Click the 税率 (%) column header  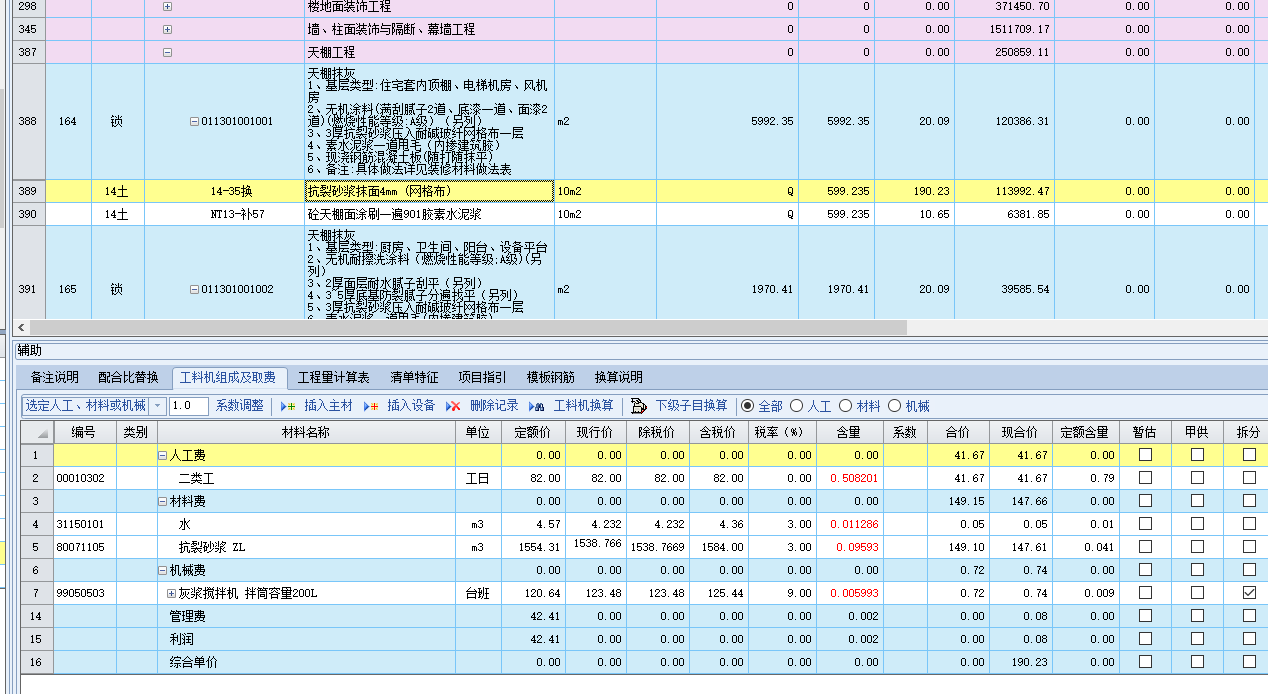[x=780, y=433]
